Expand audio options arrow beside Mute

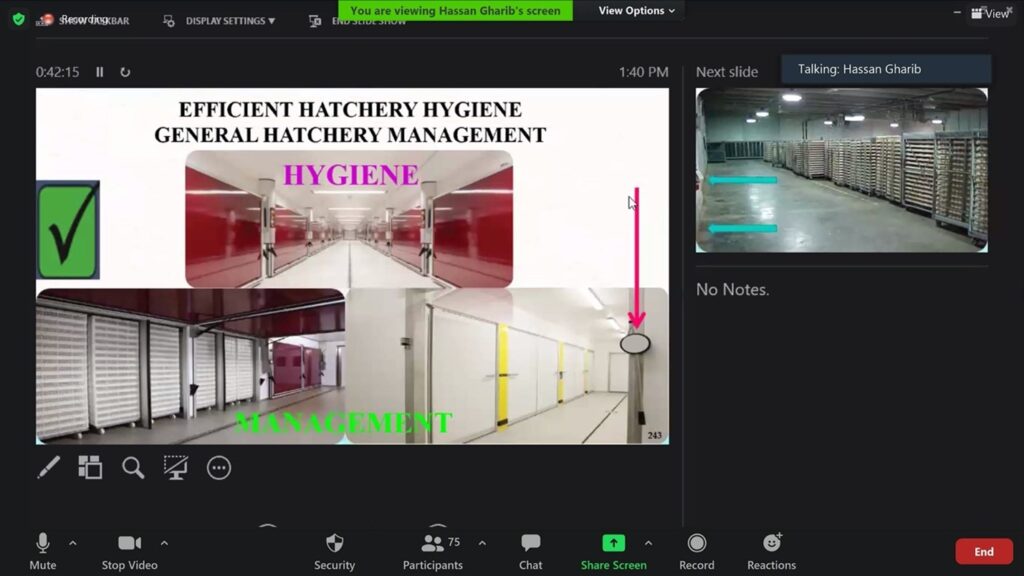click(72, 543)
